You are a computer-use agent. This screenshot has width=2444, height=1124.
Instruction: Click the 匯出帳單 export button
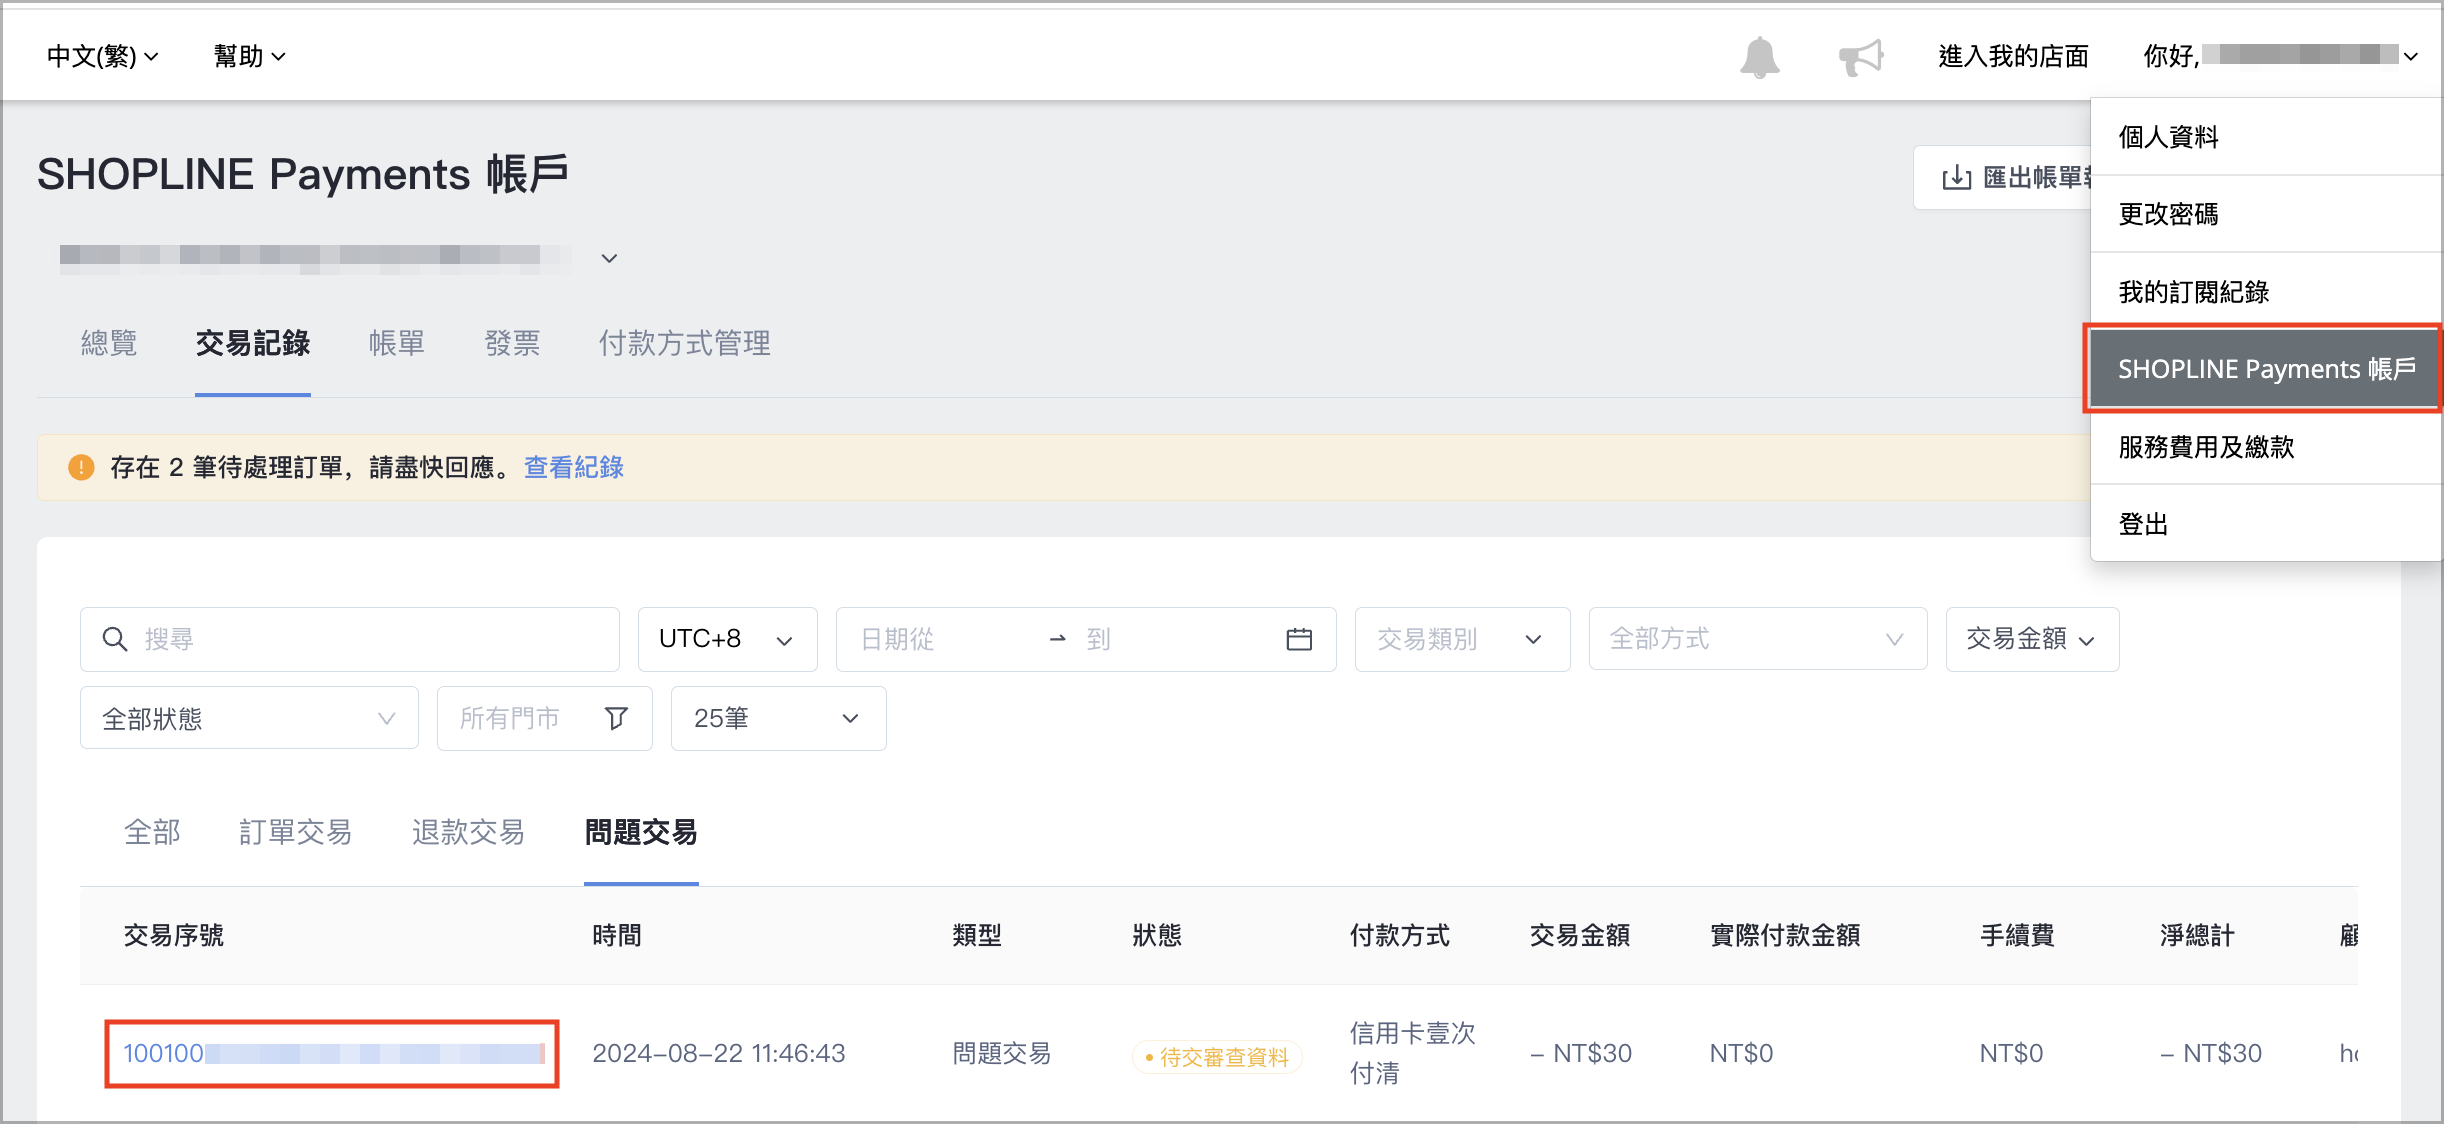(x=2003, y=178)
